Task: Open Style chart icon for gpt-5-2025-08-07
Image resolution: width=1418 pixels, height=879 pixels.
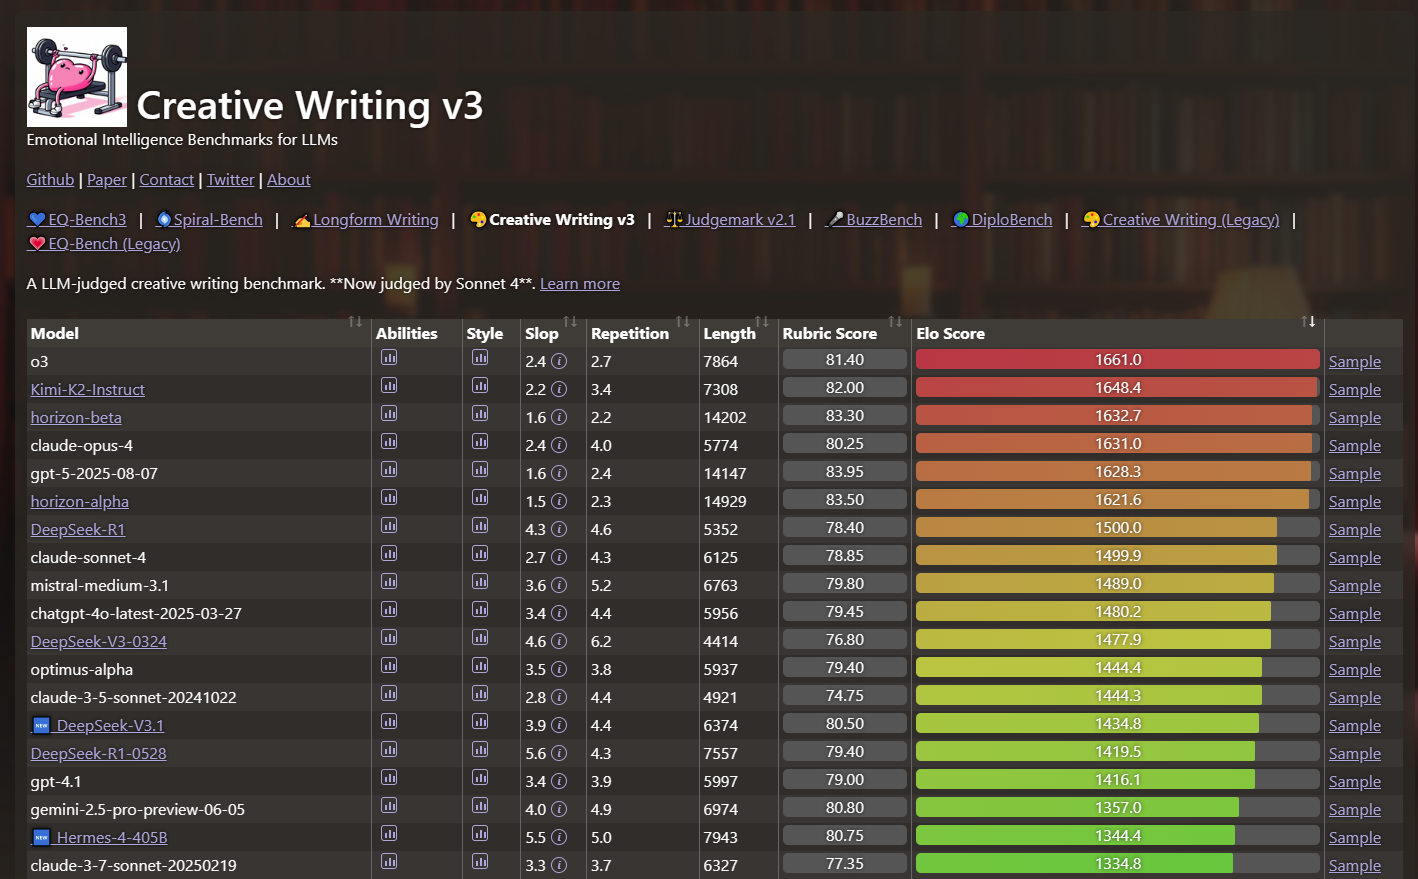Action: pyautogui.click(x=480, y=470)
